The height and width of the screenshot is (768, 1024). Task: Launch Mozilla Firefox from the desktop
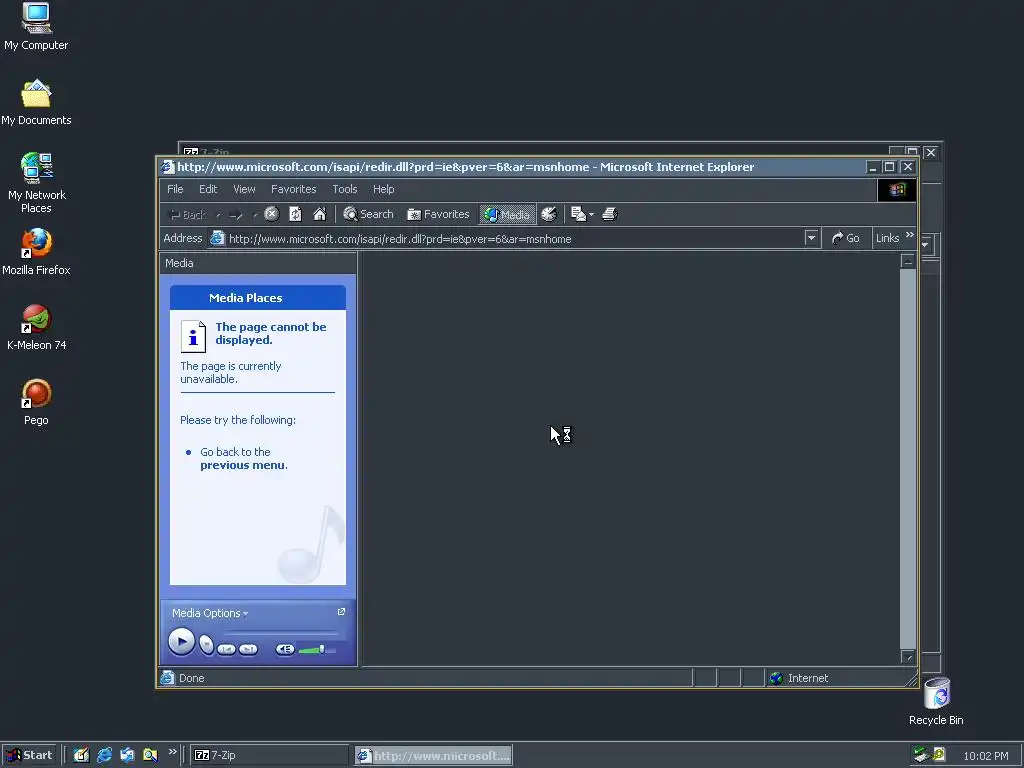[x=36, y=252]
